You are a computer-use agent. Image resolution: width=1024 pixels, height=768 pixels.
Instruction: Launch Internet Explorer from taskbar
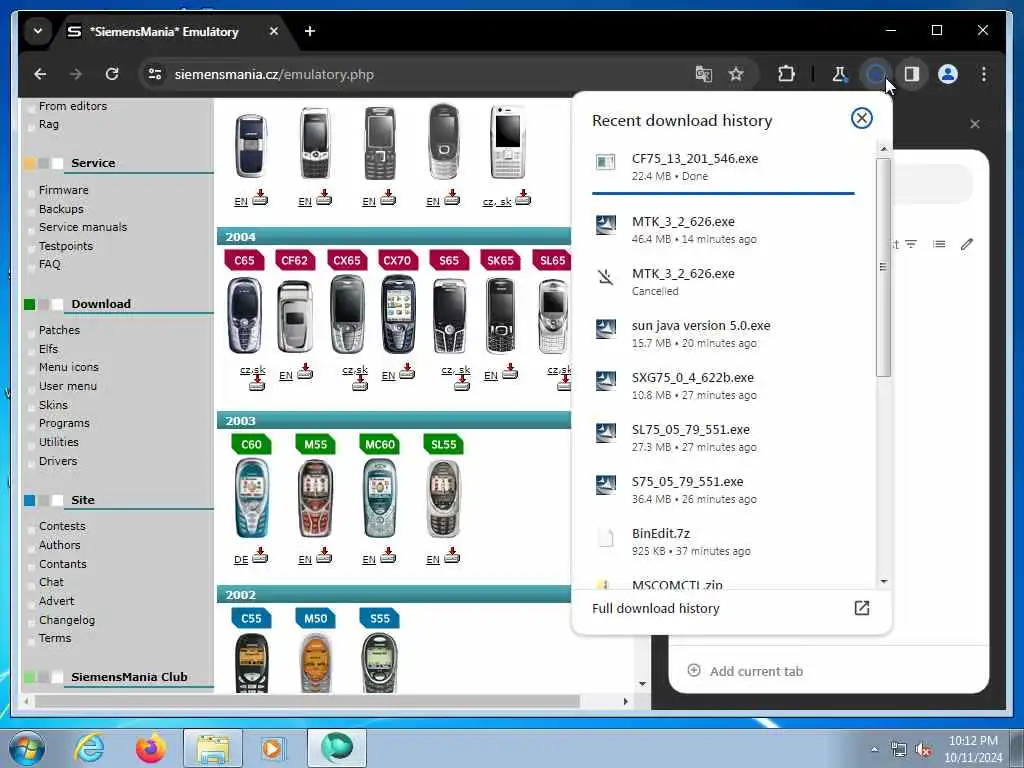coord(89,748)
